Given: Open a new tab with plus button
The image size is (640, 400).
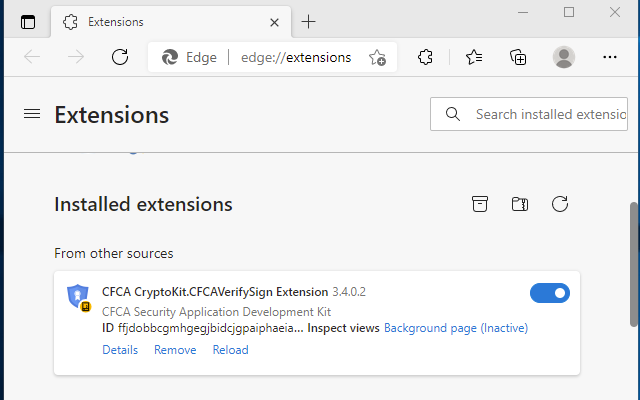Looking at the screenshot, I should click(309, 21).
